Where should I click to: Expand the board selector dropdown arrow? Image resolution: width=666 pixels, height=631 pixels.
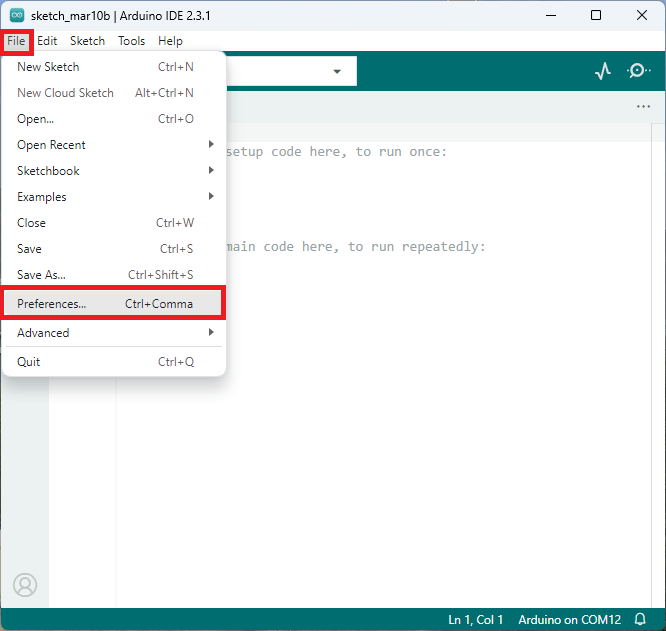coord(337,72)
